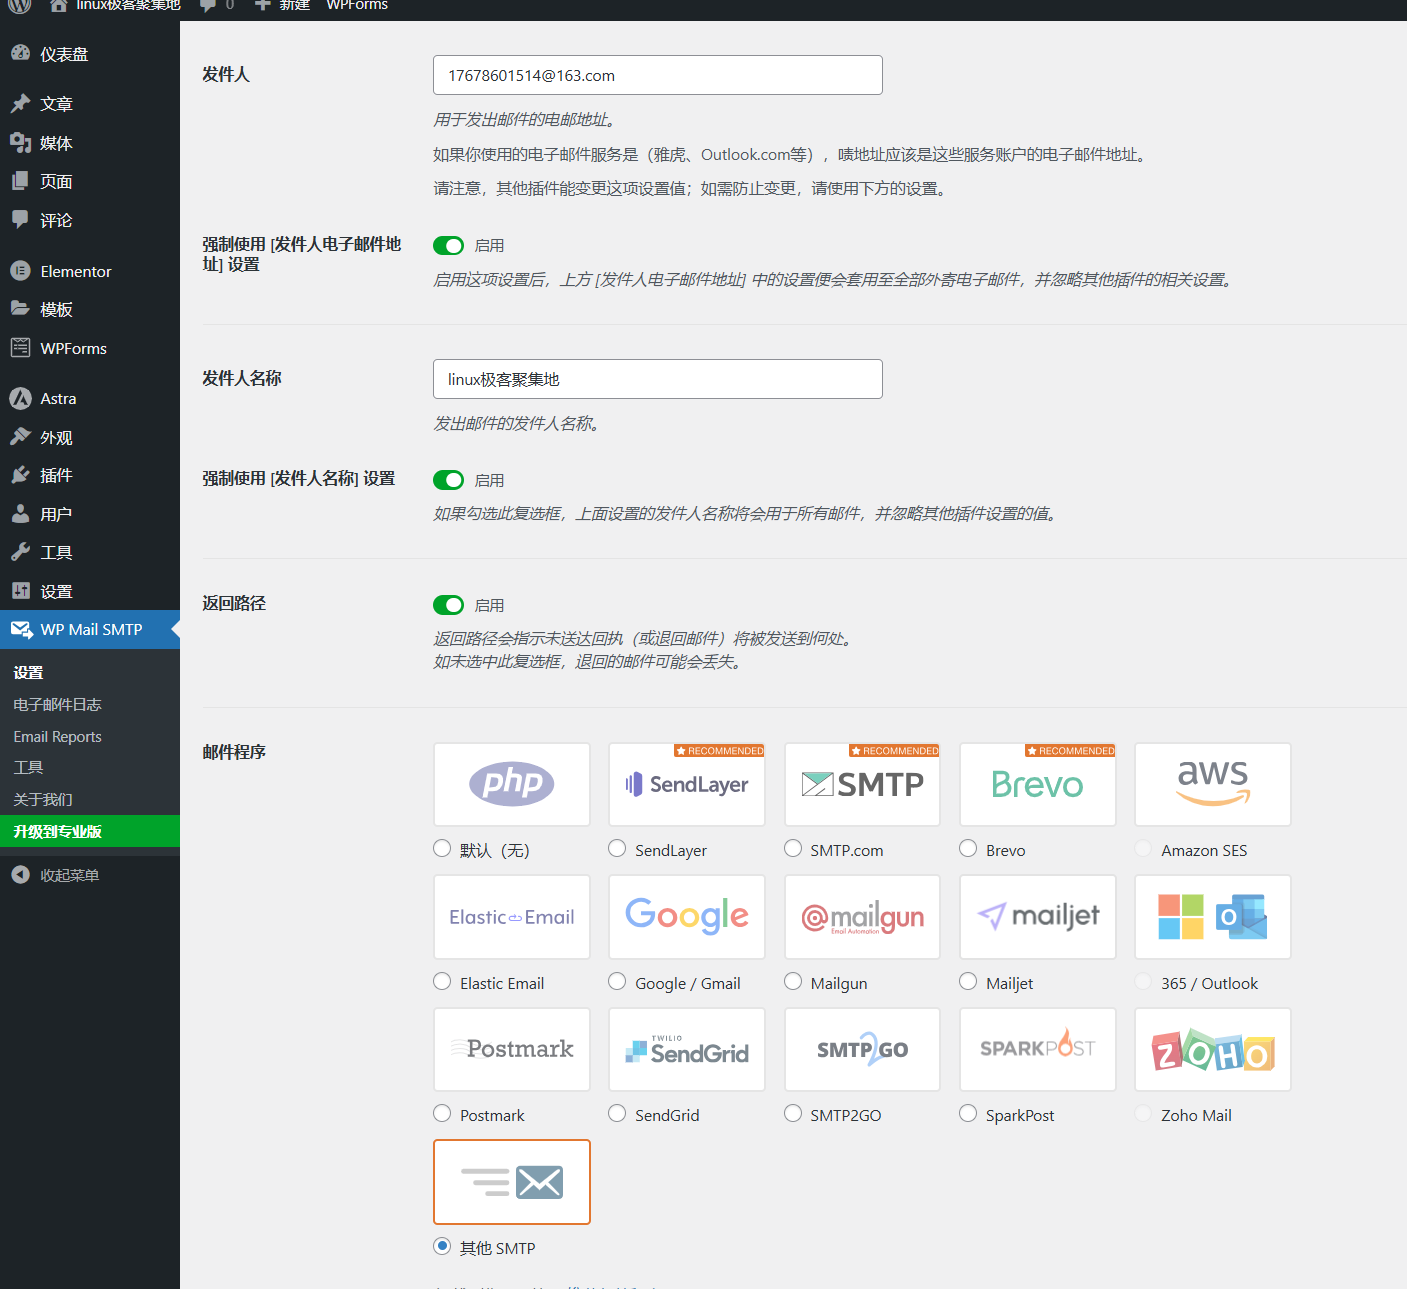1407x1289 pixels.
Task: Toggle 强制使用发件人电子邮件地址 switch
Action: point(448,245)
